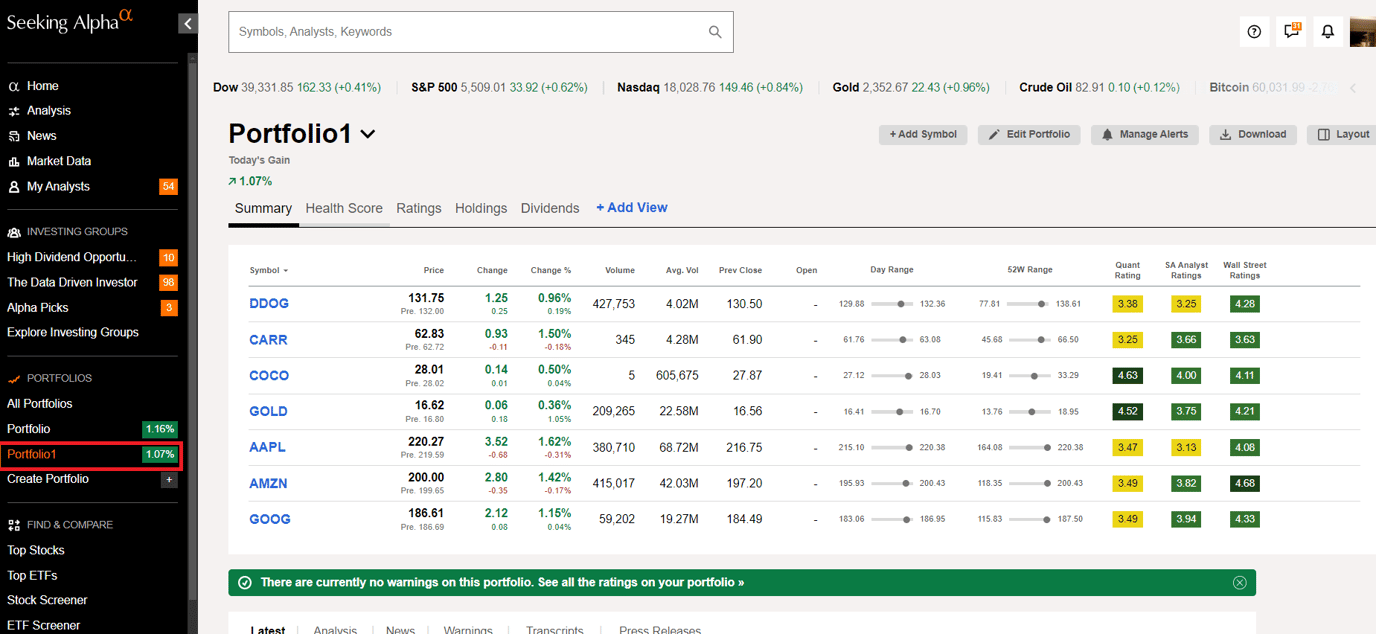
Task: Open All Portfolios in sidebar
Action: [40, 404]
